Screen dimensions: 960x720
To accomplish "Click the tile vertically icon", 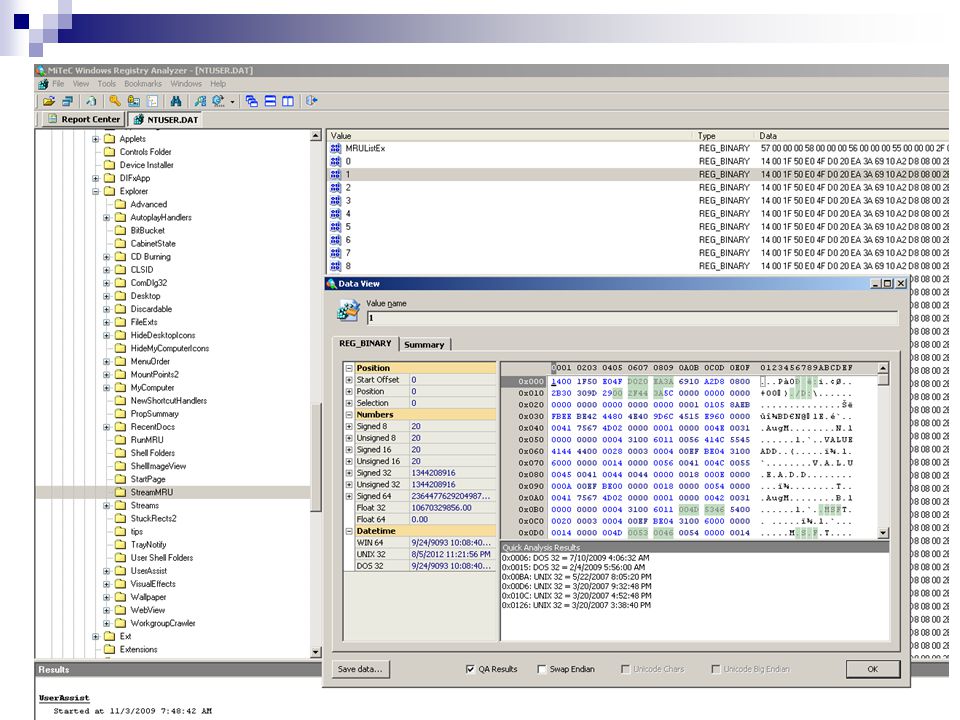I will tap(288, 101).
